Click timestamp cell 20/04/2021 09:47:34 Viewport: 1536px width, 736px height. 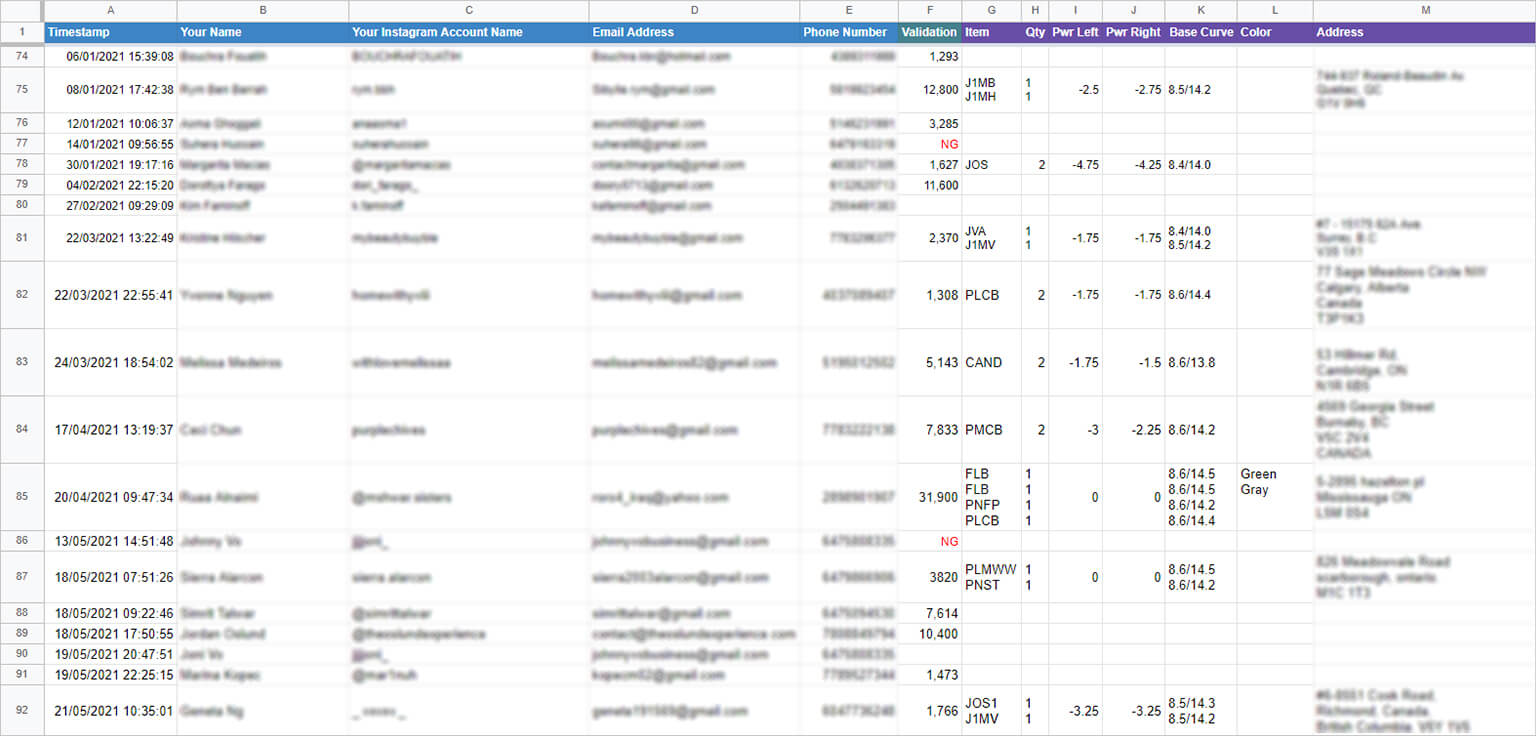coord(113,497)
